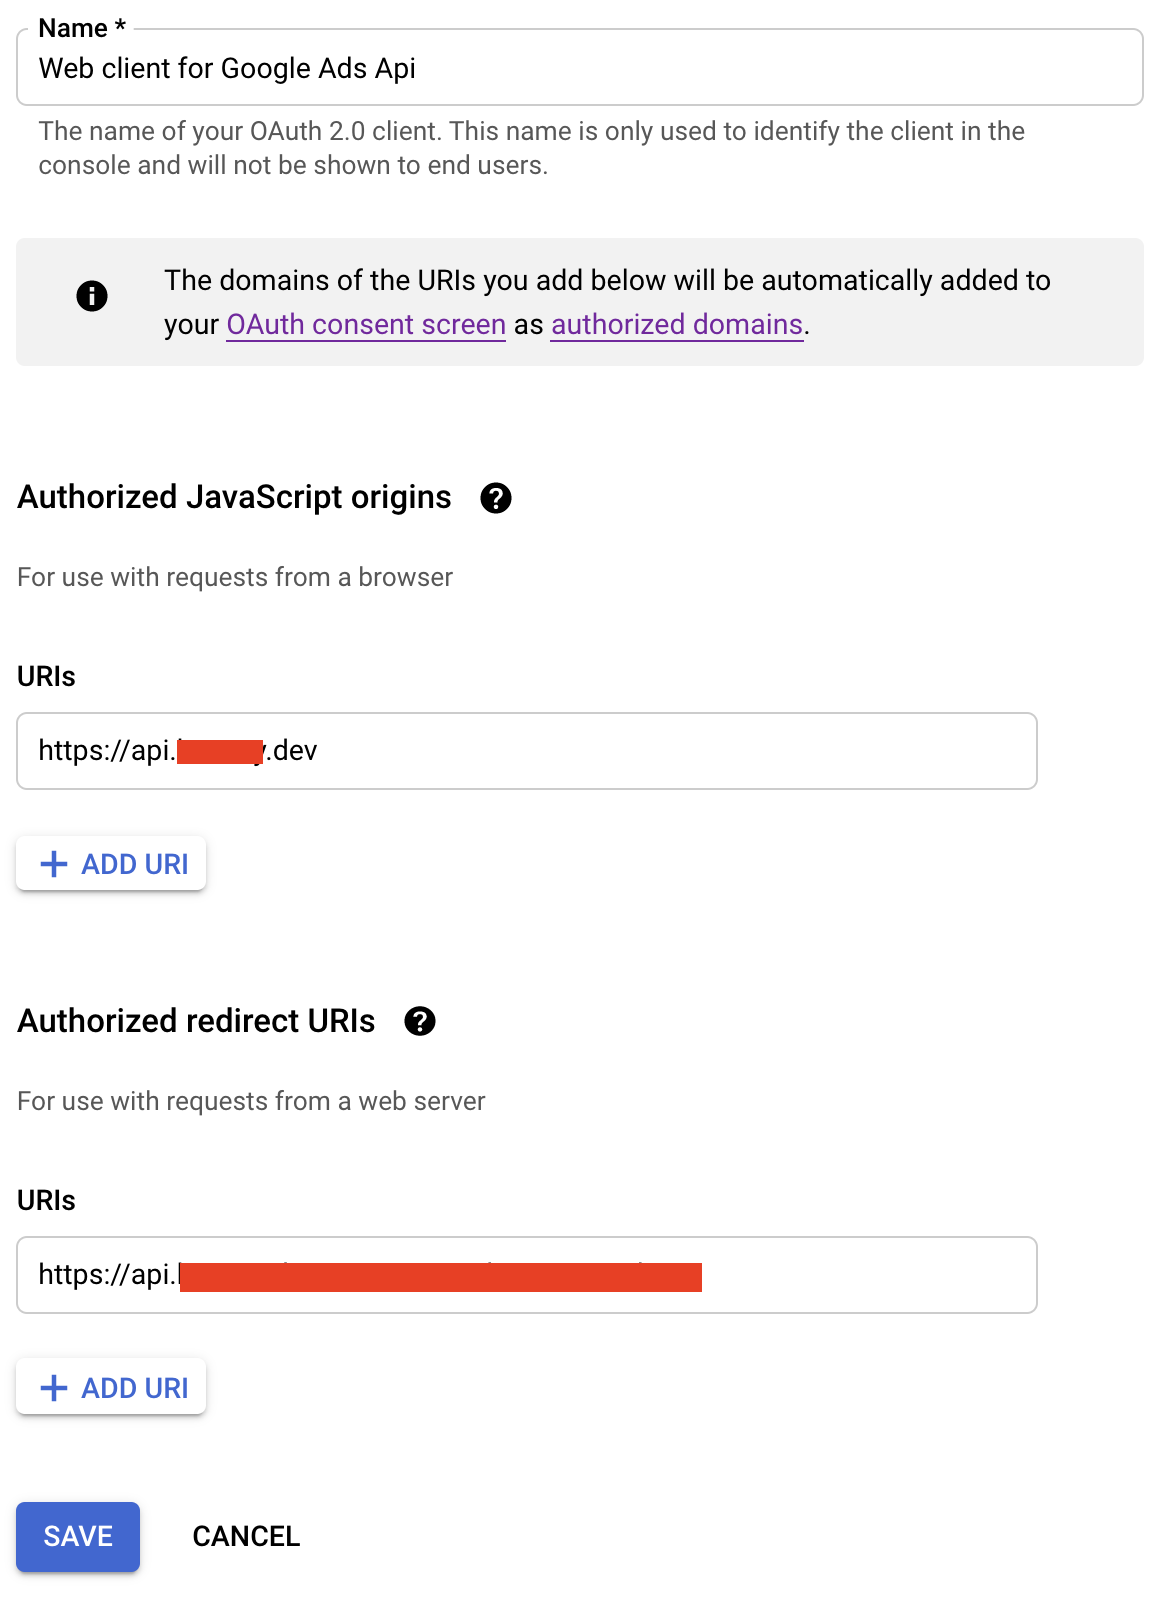This screenshot has width=1154, height=1600.
Task: Click the URIs label under redirect URIs
Action: (x=47, y=1200)
